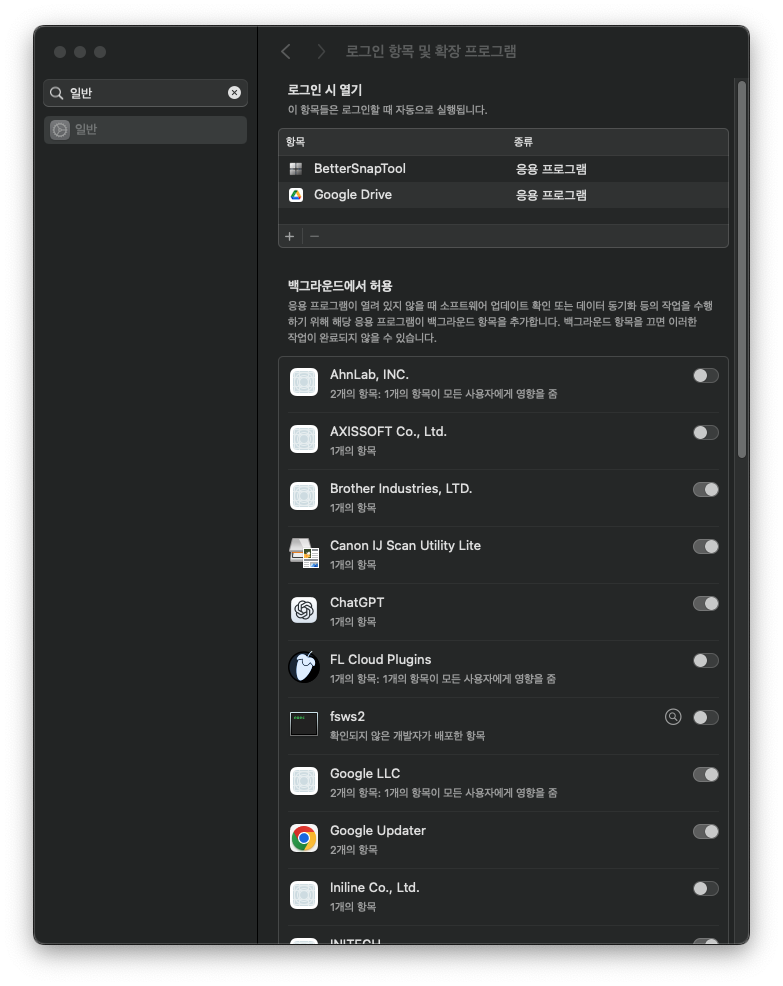Click the Google Updater item name
This screenshot has height=986, width=783.
(377, 831)
